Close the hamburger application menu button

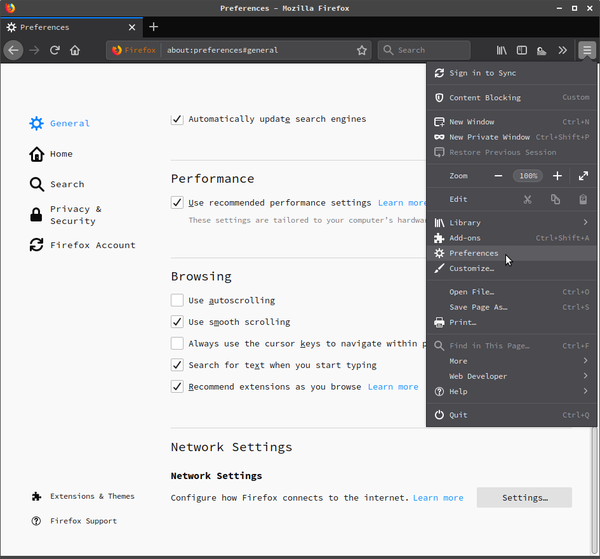point(587,50)
